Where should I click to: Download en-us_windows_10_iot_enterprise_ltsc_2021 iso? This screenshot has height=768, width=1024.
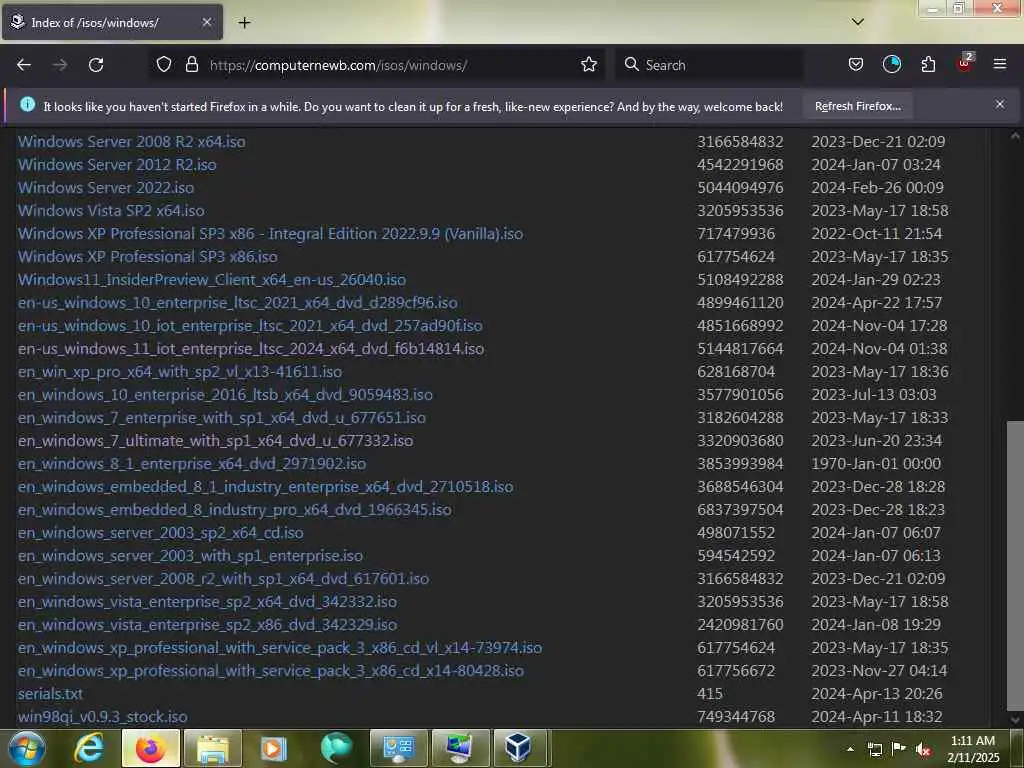pyautogui.click(x=250, y=325)
